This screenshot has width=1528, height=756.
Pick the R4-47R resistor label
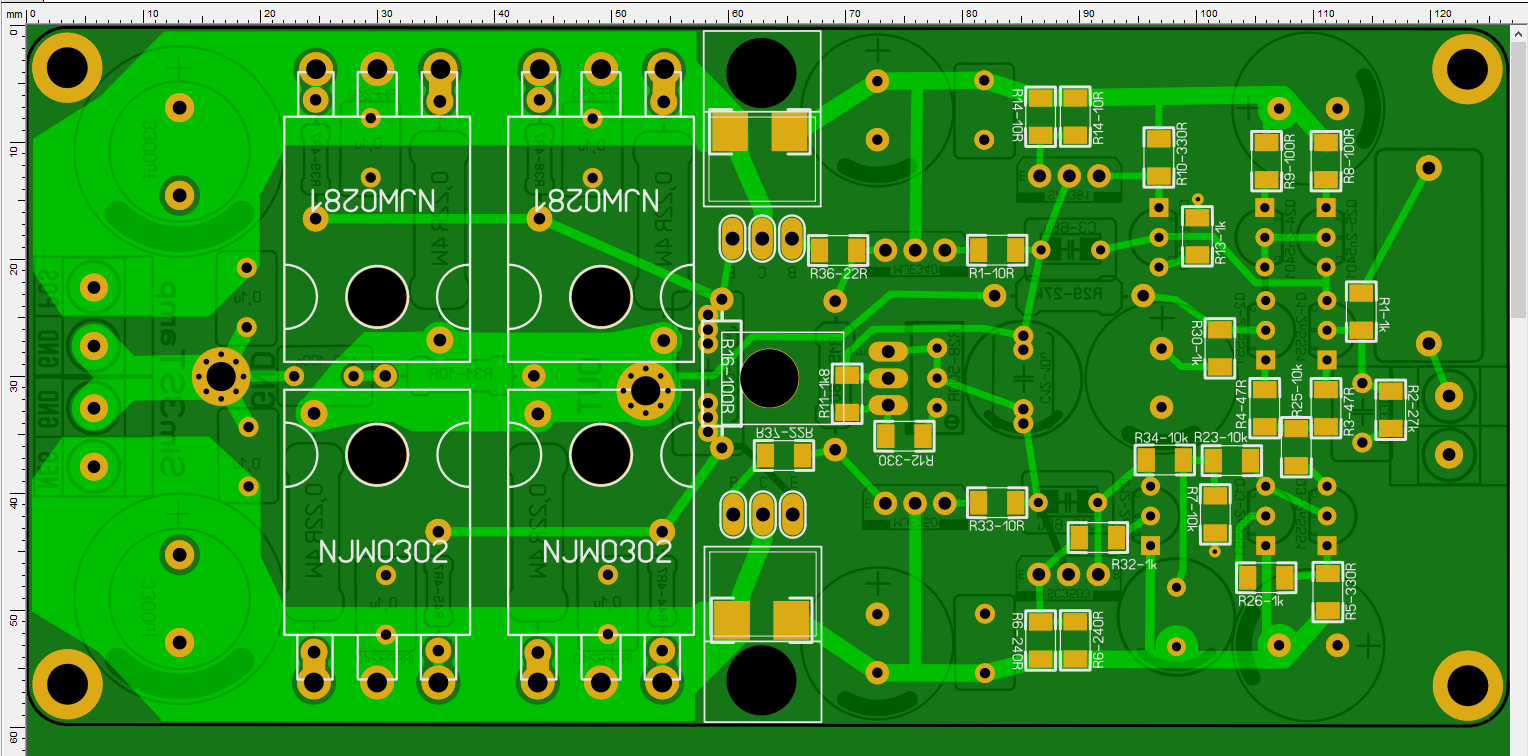1242,403
